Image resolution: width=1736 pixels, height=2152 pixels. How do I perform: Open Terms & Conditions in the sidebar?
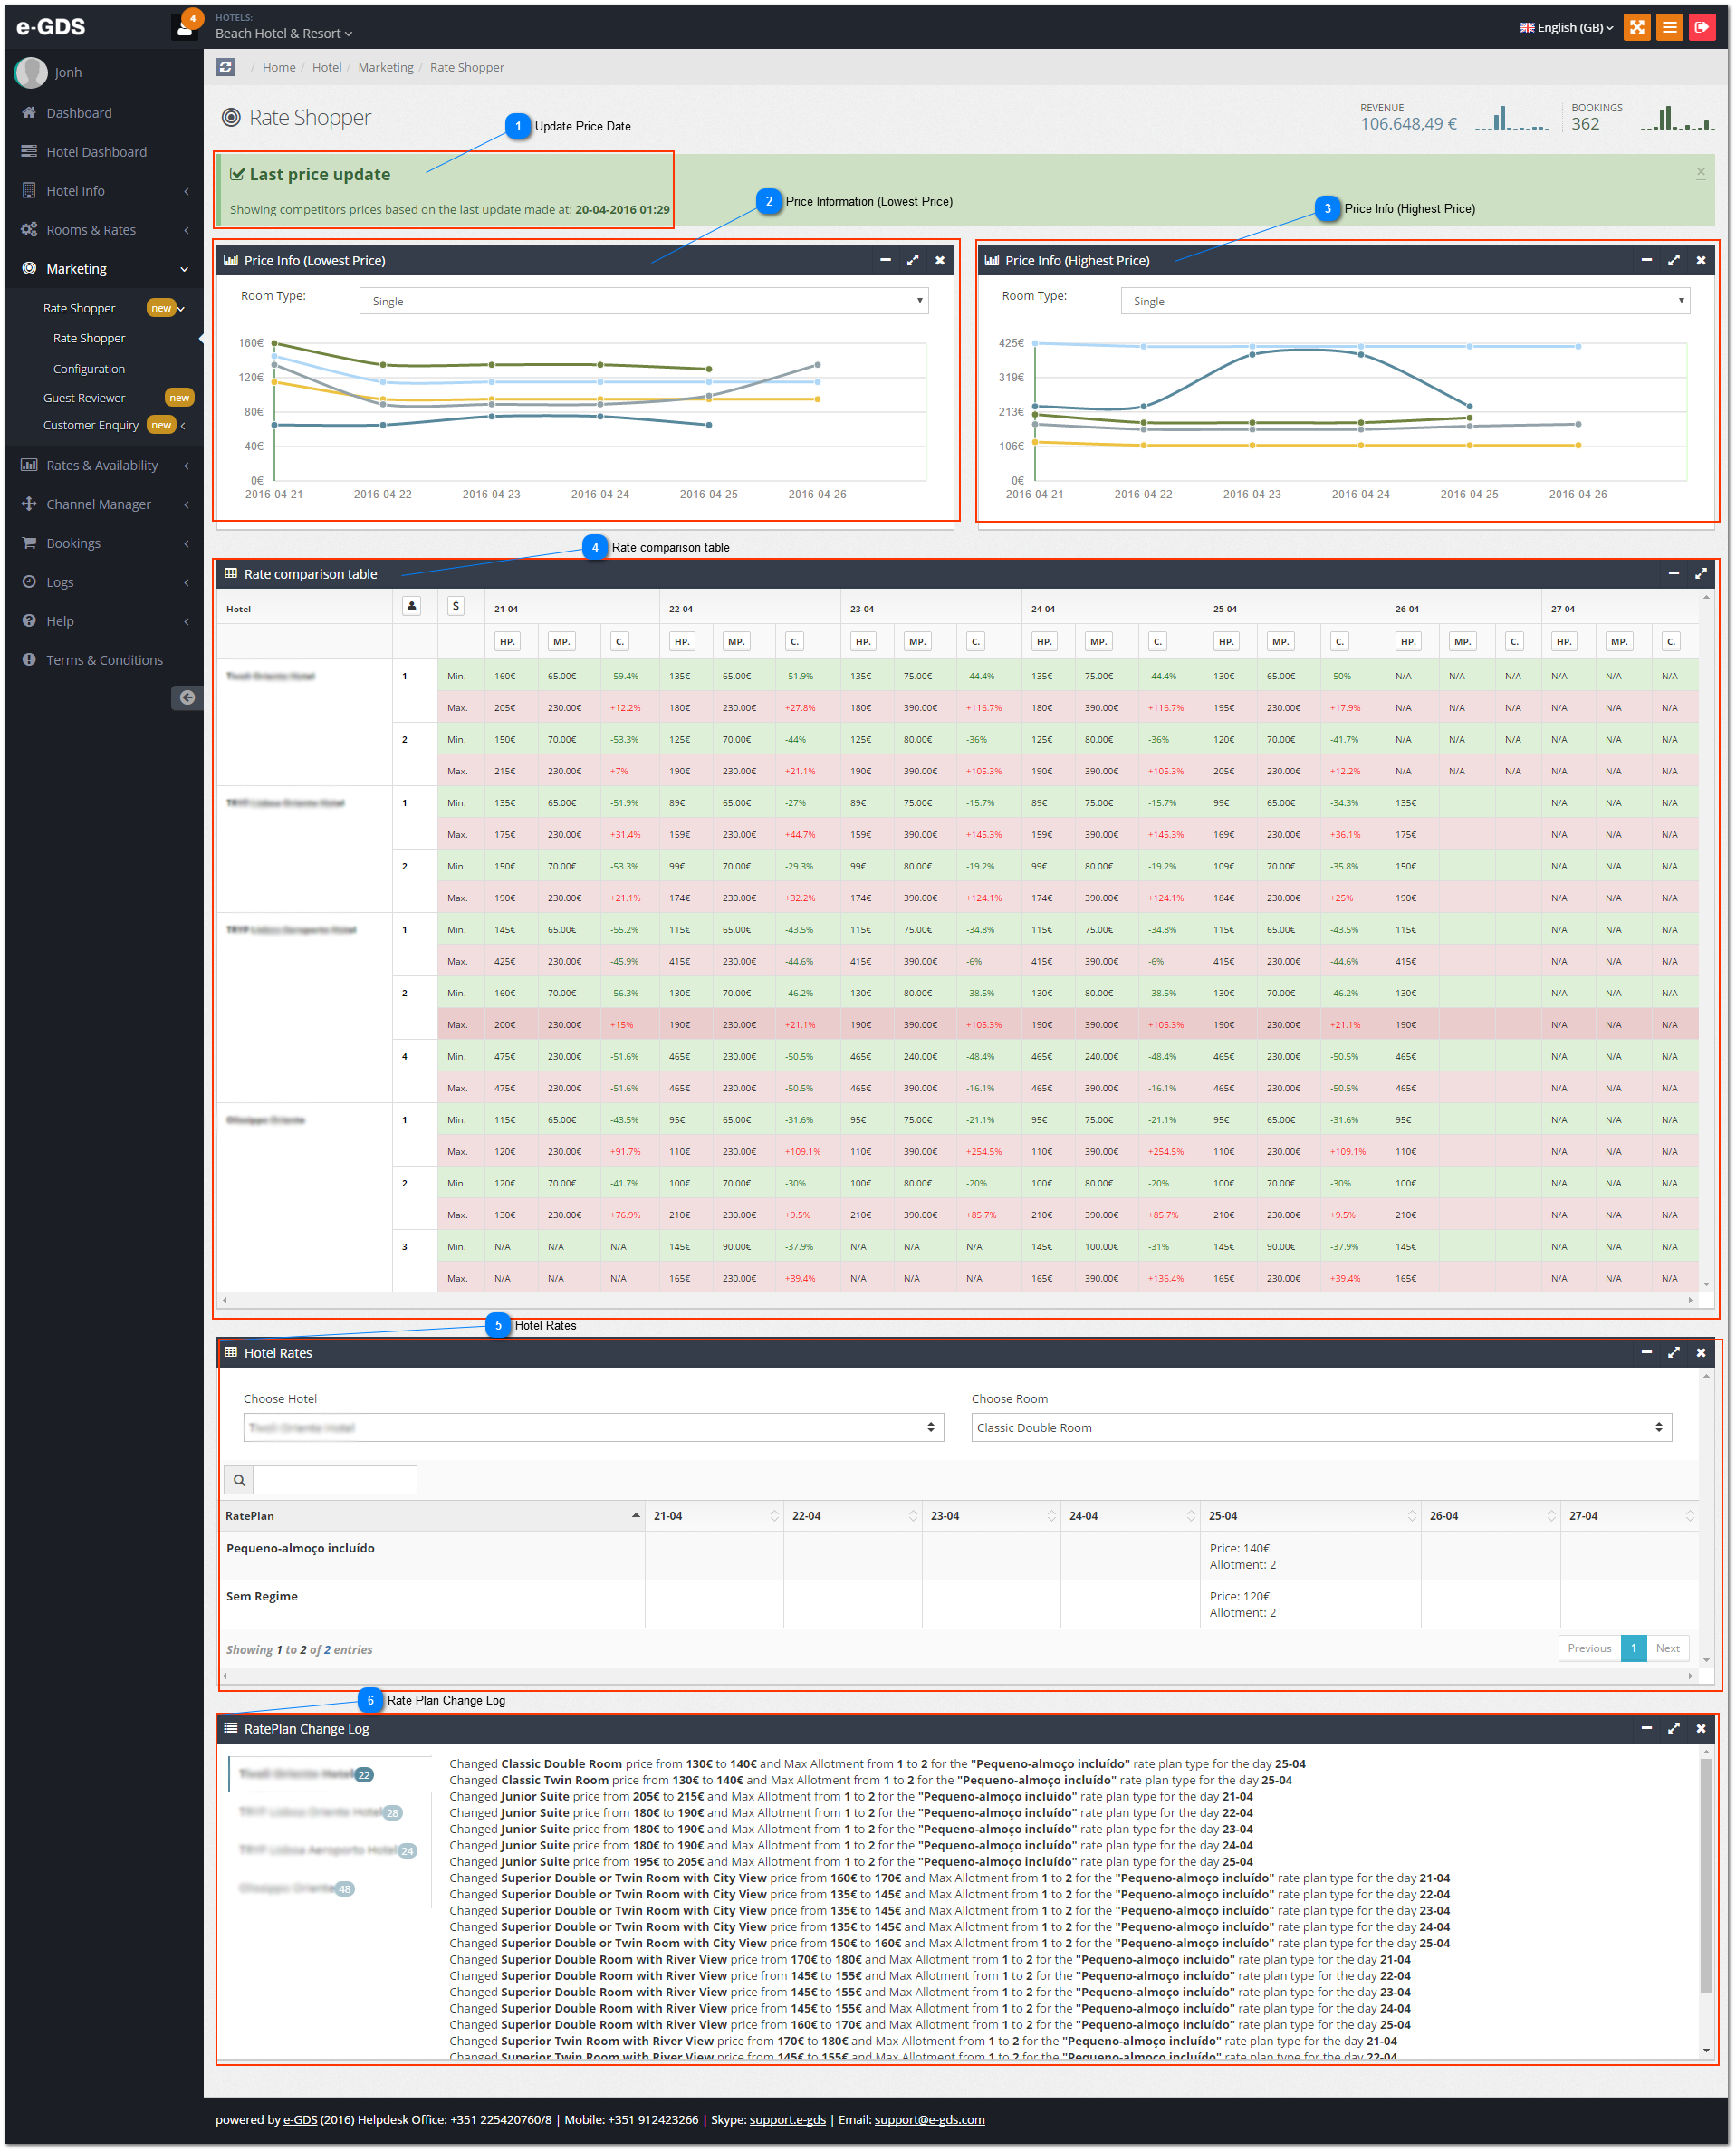(104, 660)
